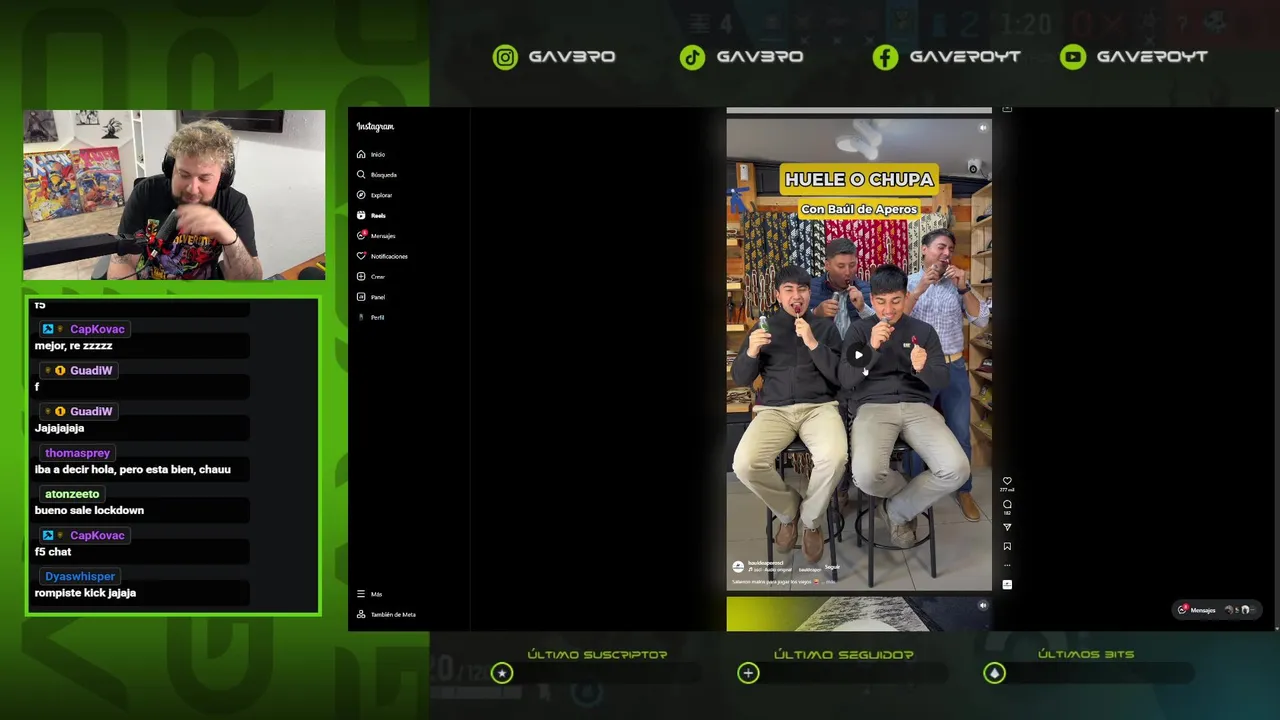This screenshot has width=1280, height=720.
Task: Click chat message 'rompiste kick jajaja'
Action: (85, 593)
